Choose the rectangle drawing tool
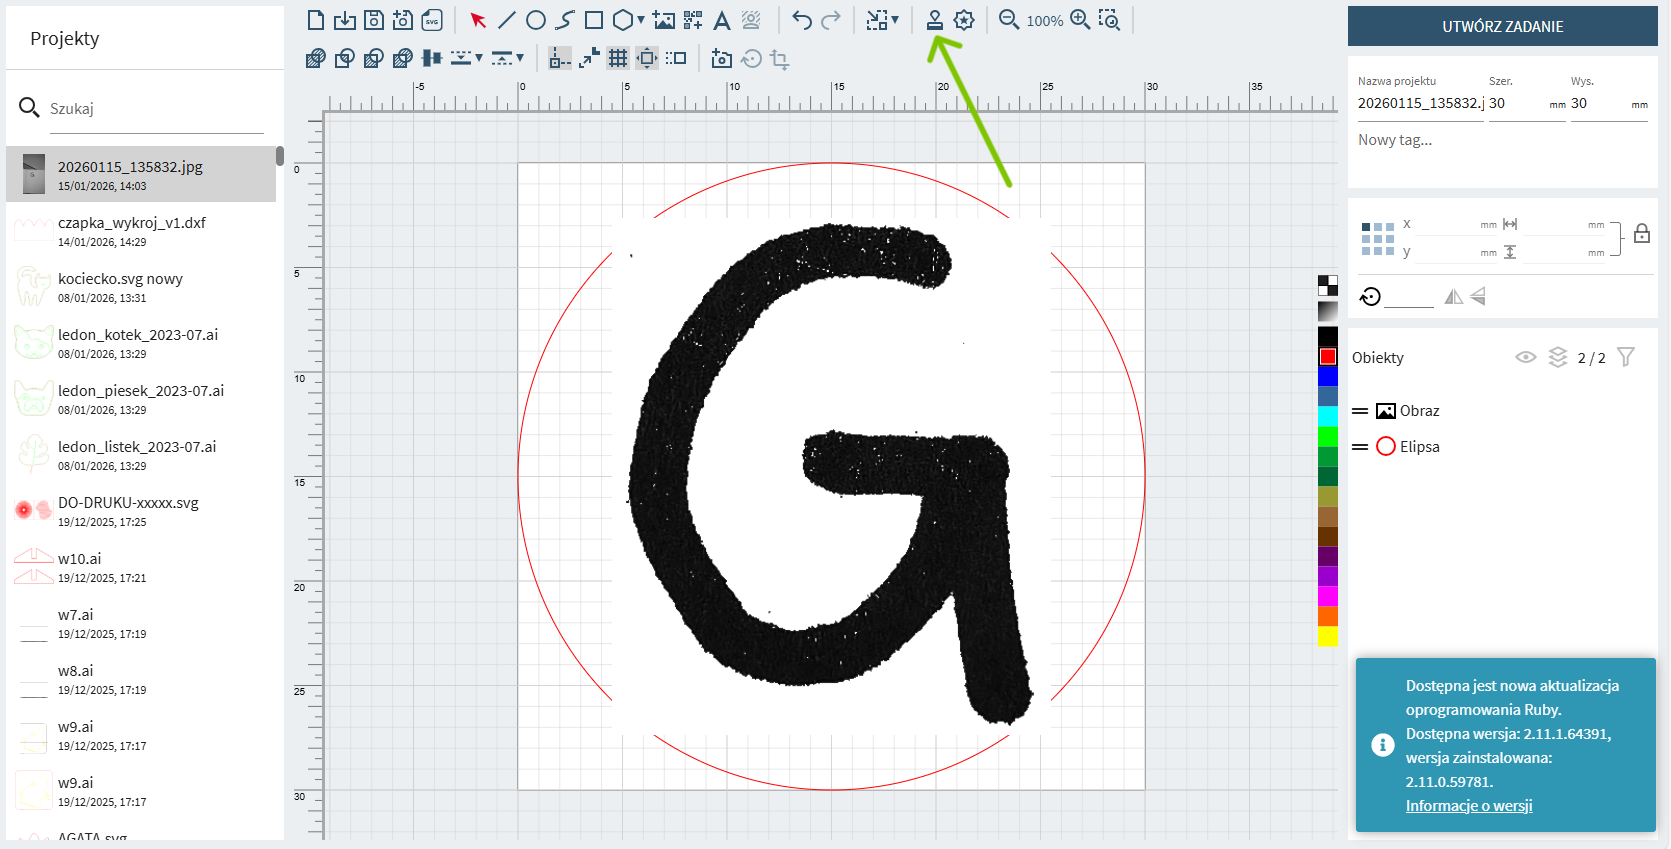1671x849 pixels. point(594,20)
